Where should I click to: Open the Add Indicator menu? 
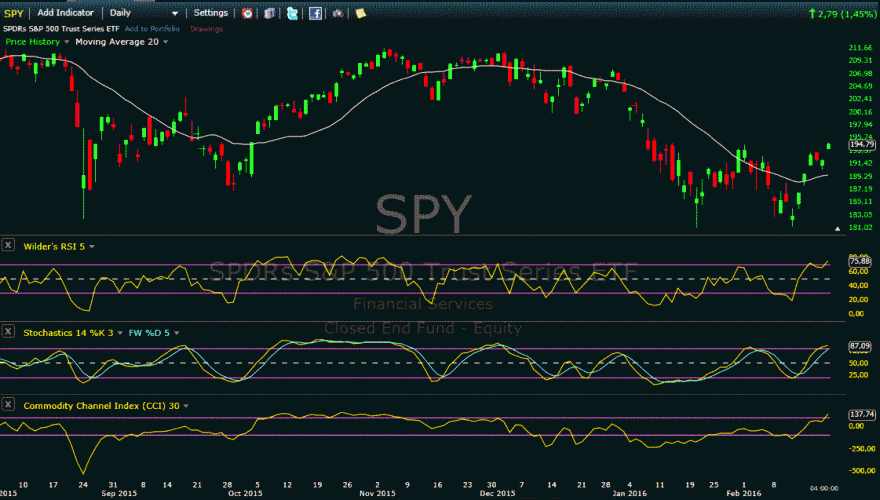(66, 12)
